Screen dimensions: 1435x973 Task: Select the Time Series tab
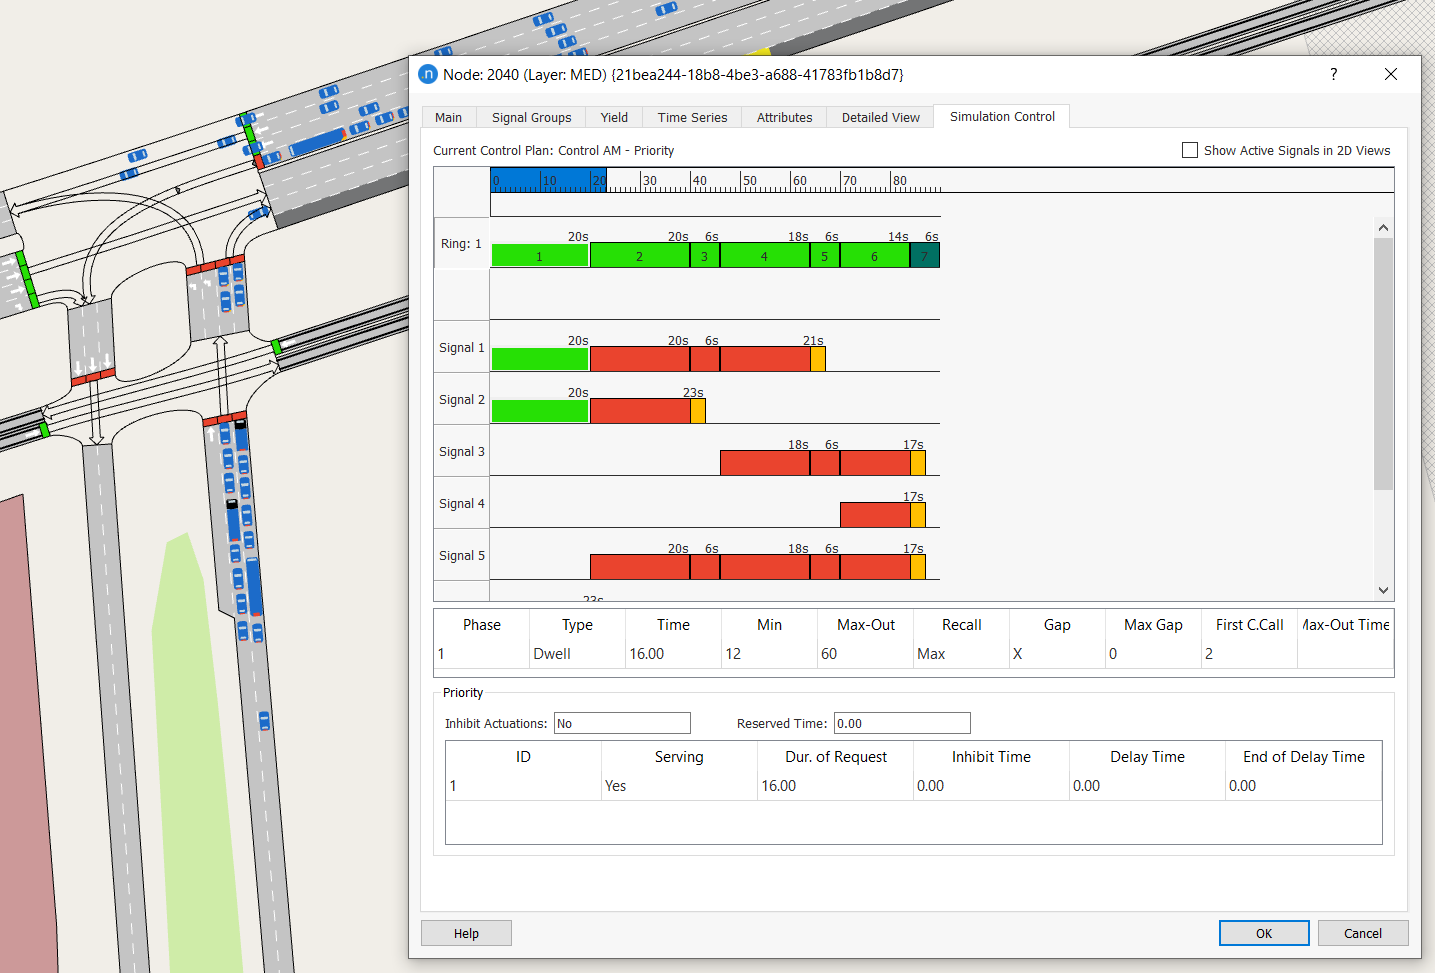point(692,117)
